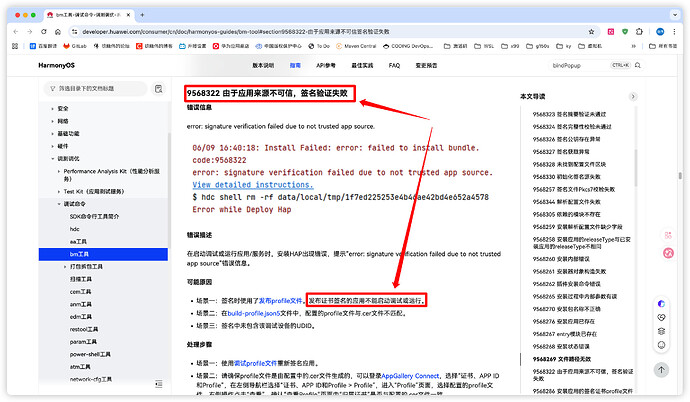Click the back-to-top arrow button
Screen dimensions: 690x402
[x=661, y=370]
